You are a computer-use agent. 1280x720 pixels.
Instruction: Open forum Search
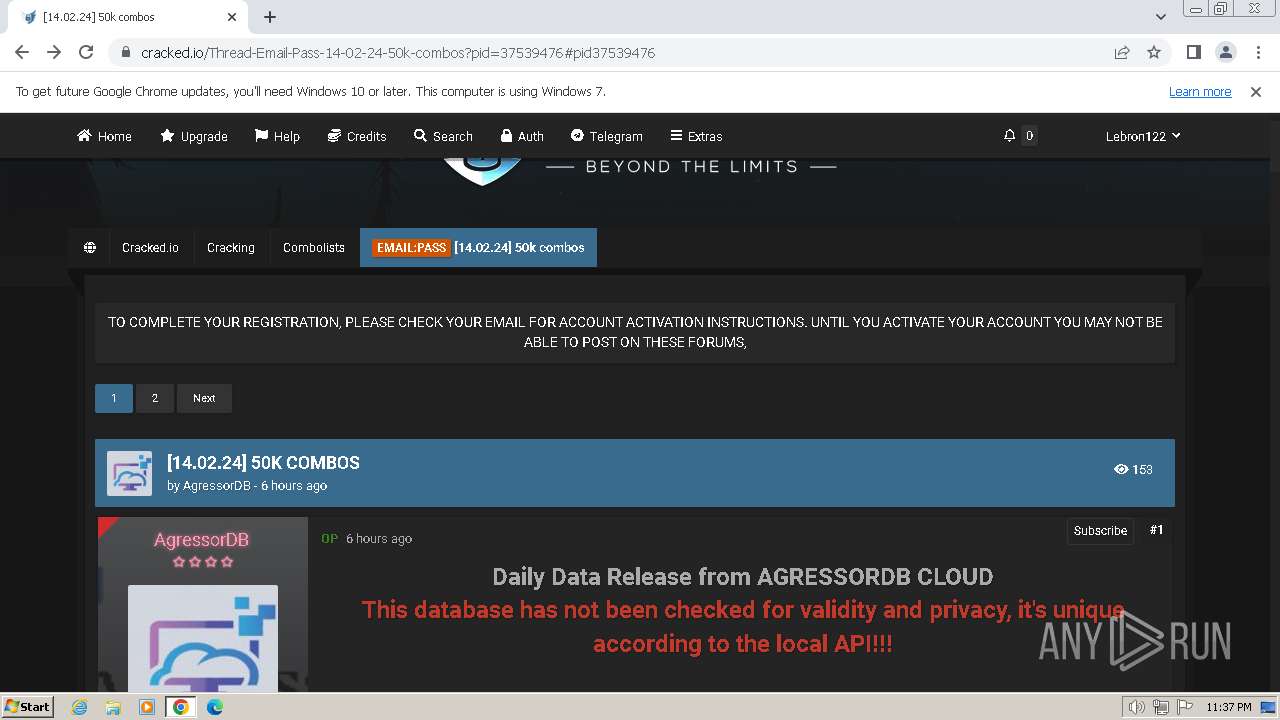pos(443,136)
